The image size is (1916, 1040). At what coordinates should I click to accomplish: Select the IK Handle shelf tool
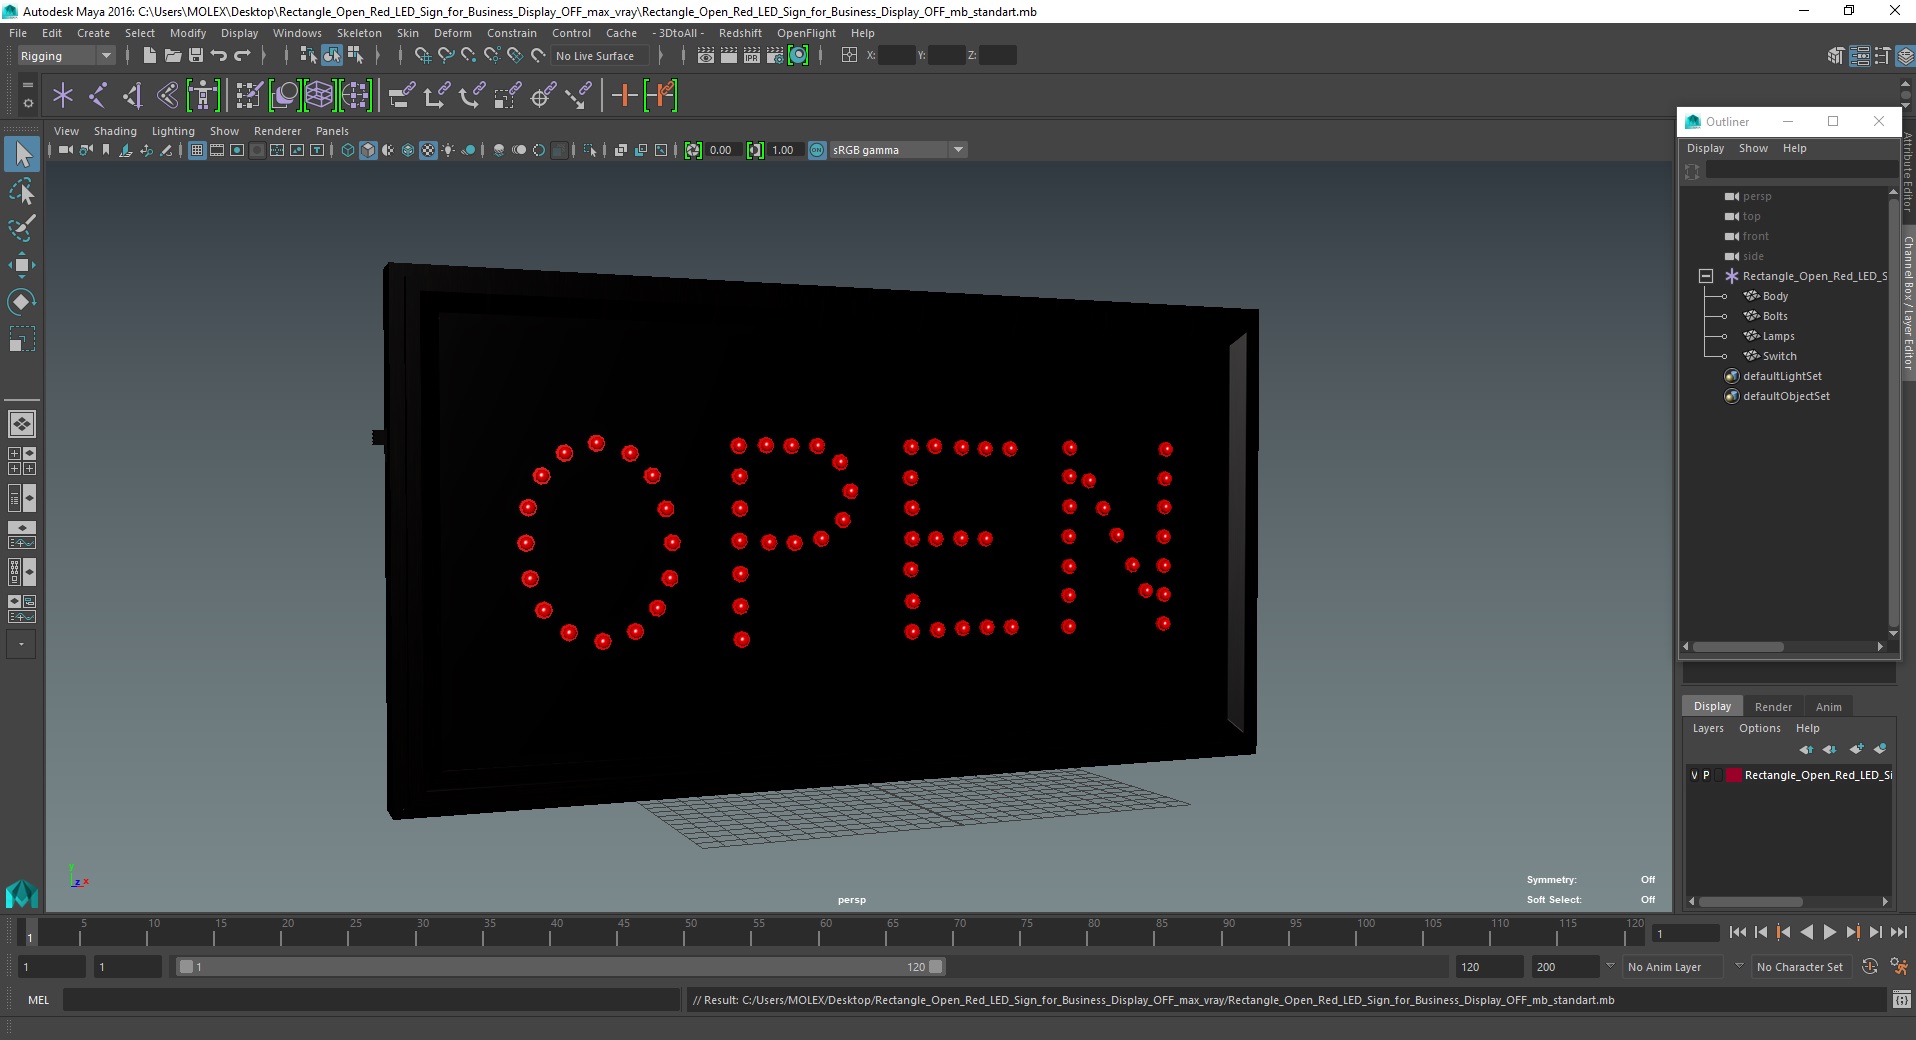click(x=132, y=96)
